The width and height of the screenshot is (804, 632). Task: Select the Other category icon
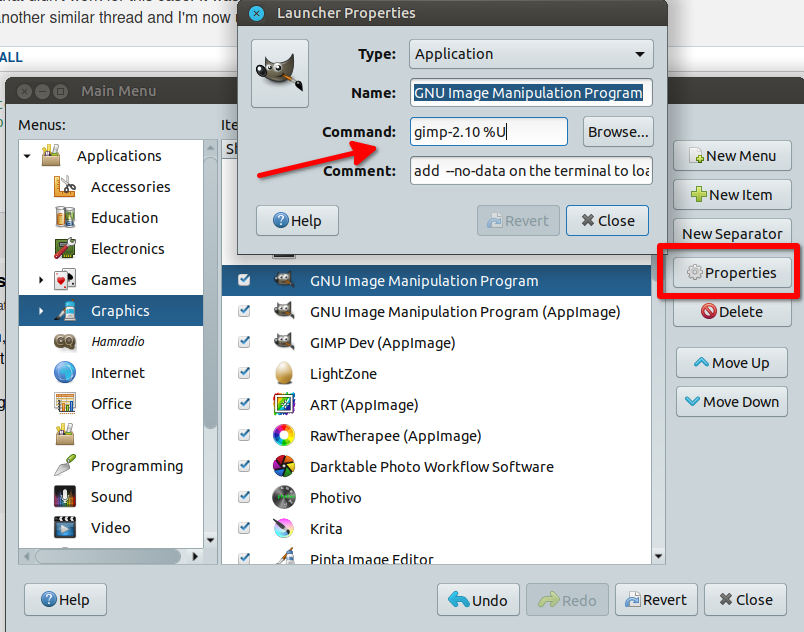[x=65, y=435]
